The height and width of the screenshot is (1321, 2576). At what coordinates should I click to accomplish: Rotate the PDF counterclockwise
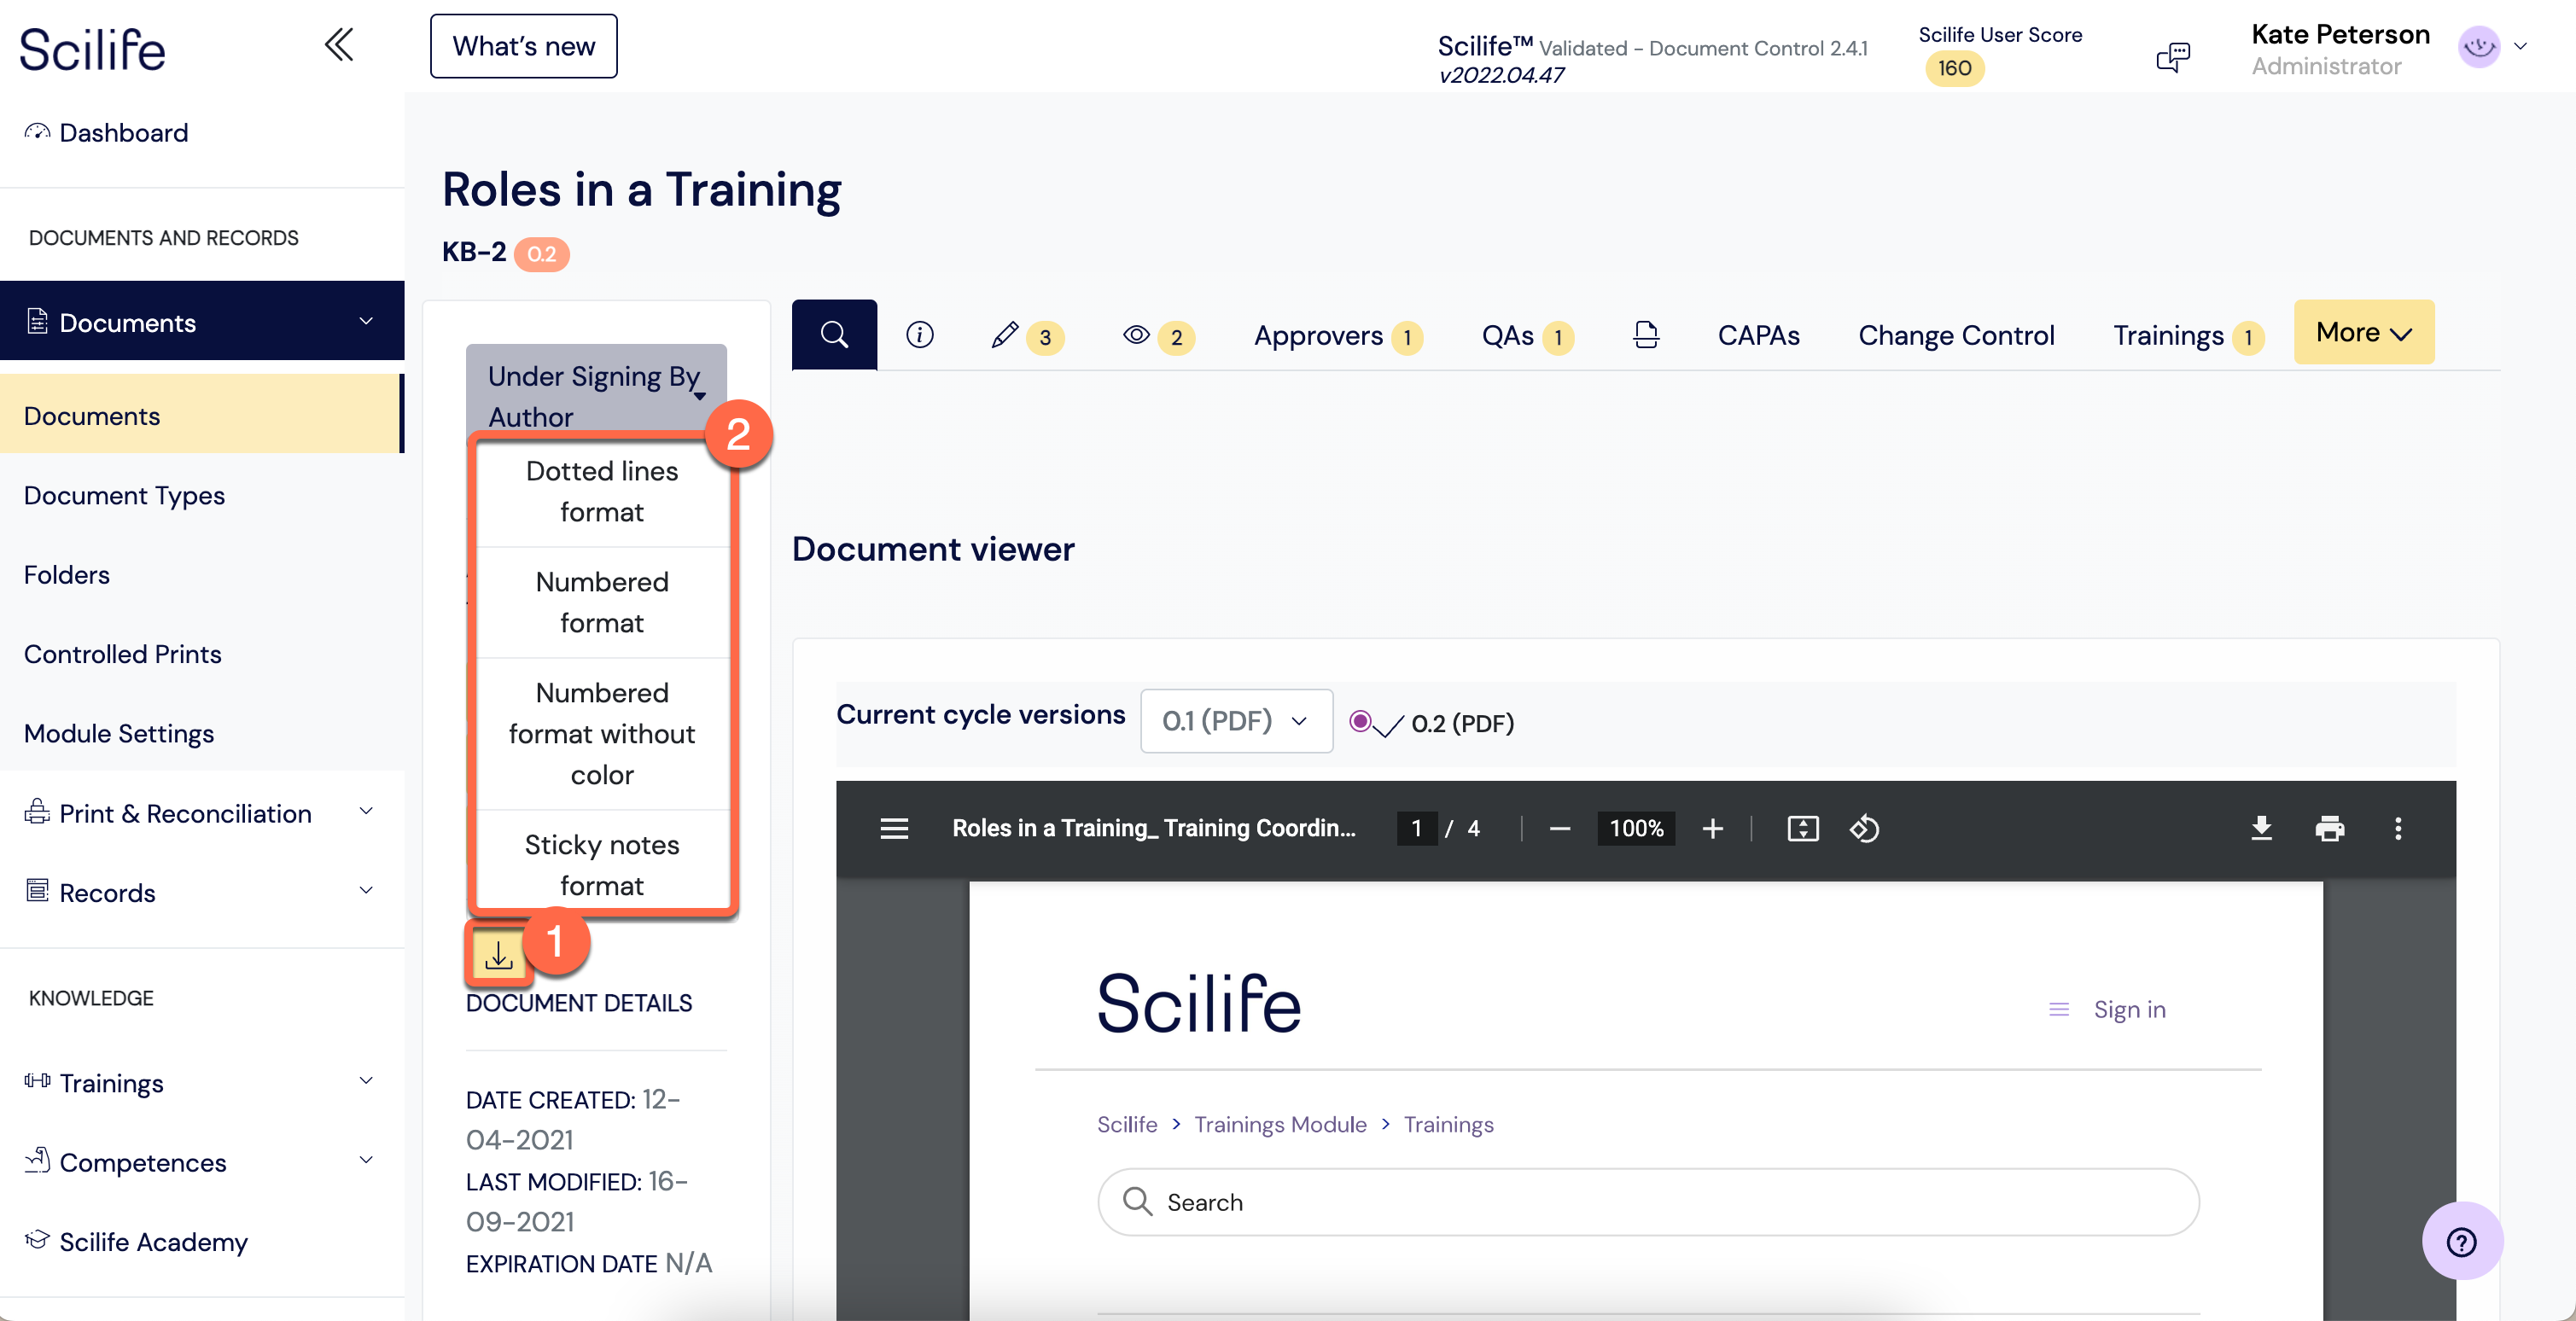(x=1864, y=828)
